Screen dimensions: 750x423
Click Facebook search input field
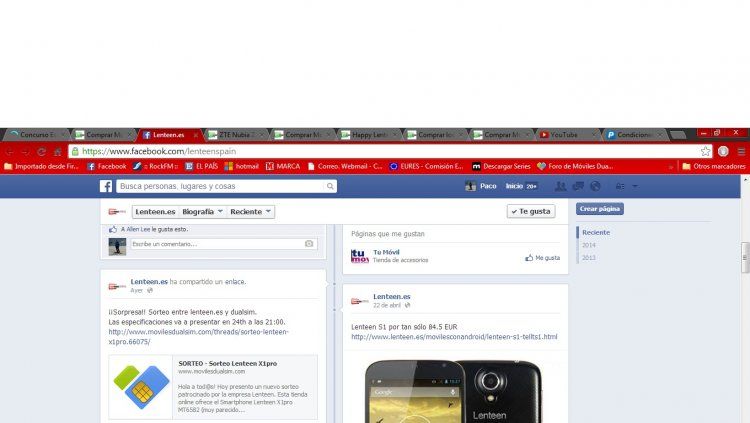pyautogui.click(x=220, y=186)
